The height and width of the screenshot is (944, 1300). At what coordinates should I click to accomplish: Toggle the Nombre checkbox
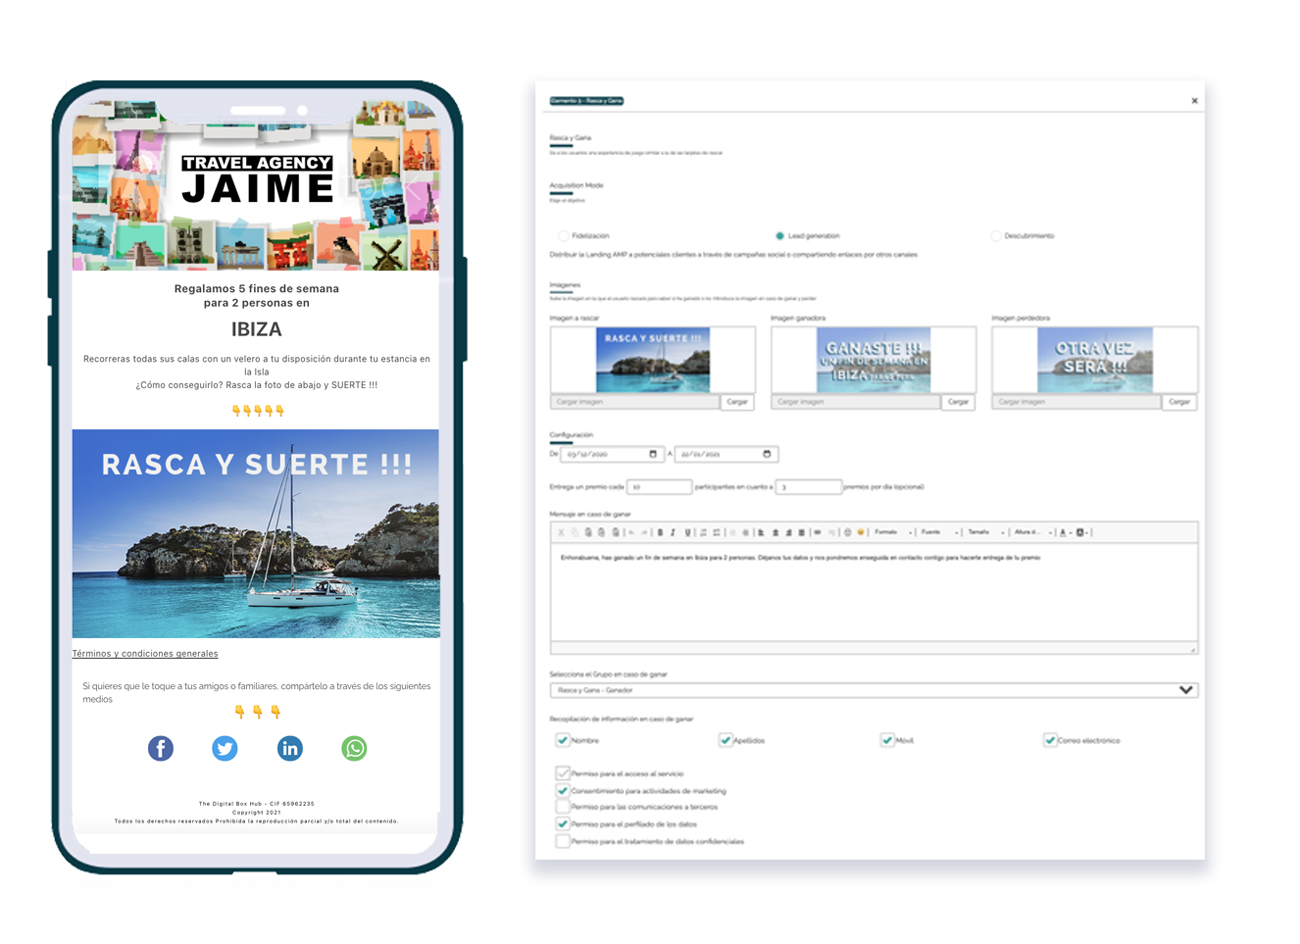coord(563,740)
